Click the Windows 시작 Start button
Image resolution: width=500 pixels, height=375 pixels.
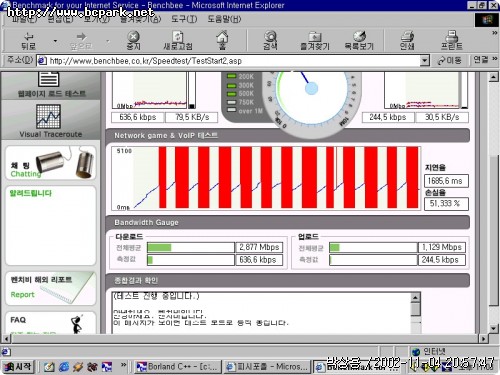click(18, 367)
